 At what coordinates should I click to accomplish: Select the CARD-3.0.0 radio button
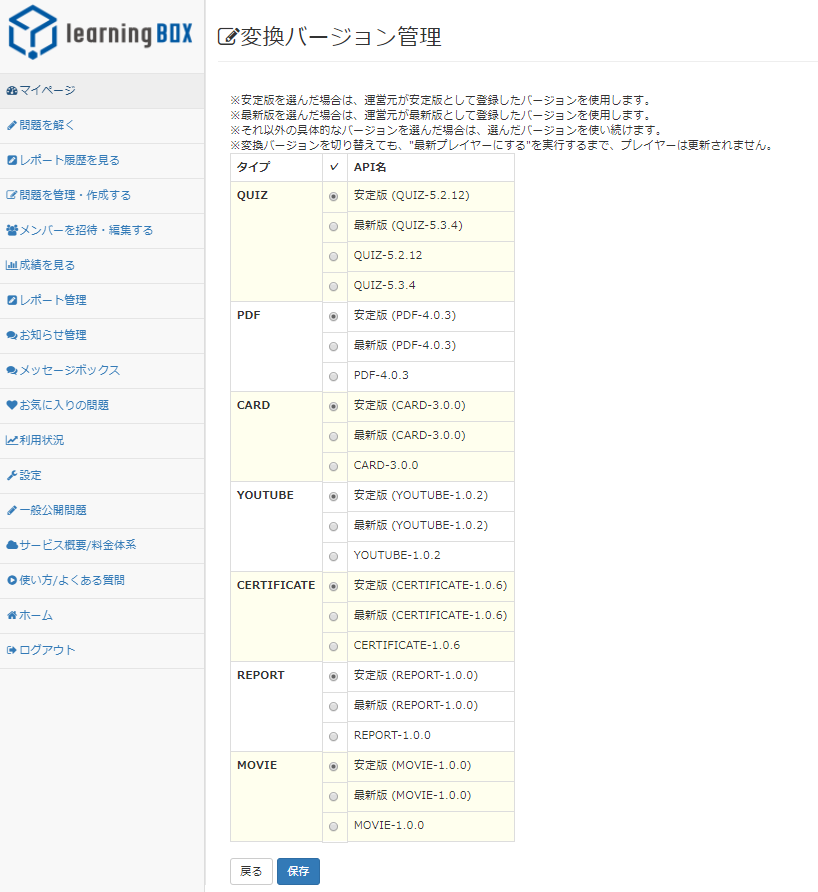click(333, 467)
